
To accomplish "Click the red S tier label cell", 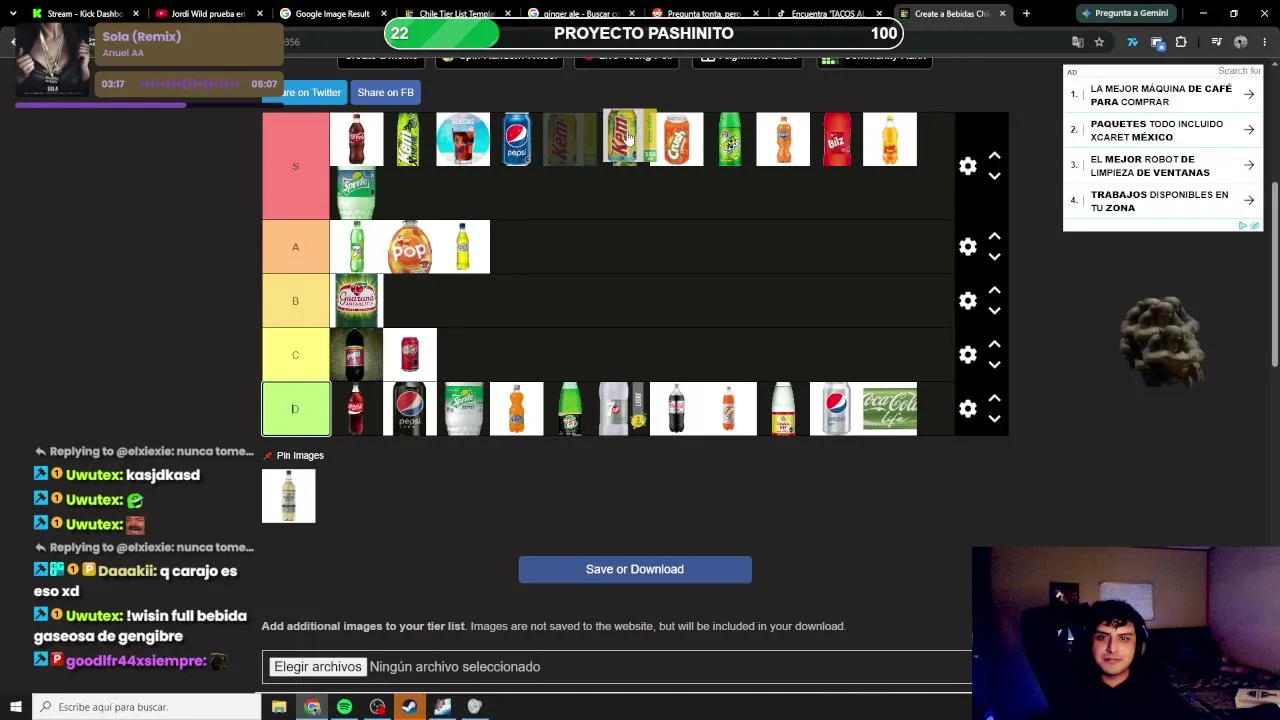I will (x=295, y=166).
